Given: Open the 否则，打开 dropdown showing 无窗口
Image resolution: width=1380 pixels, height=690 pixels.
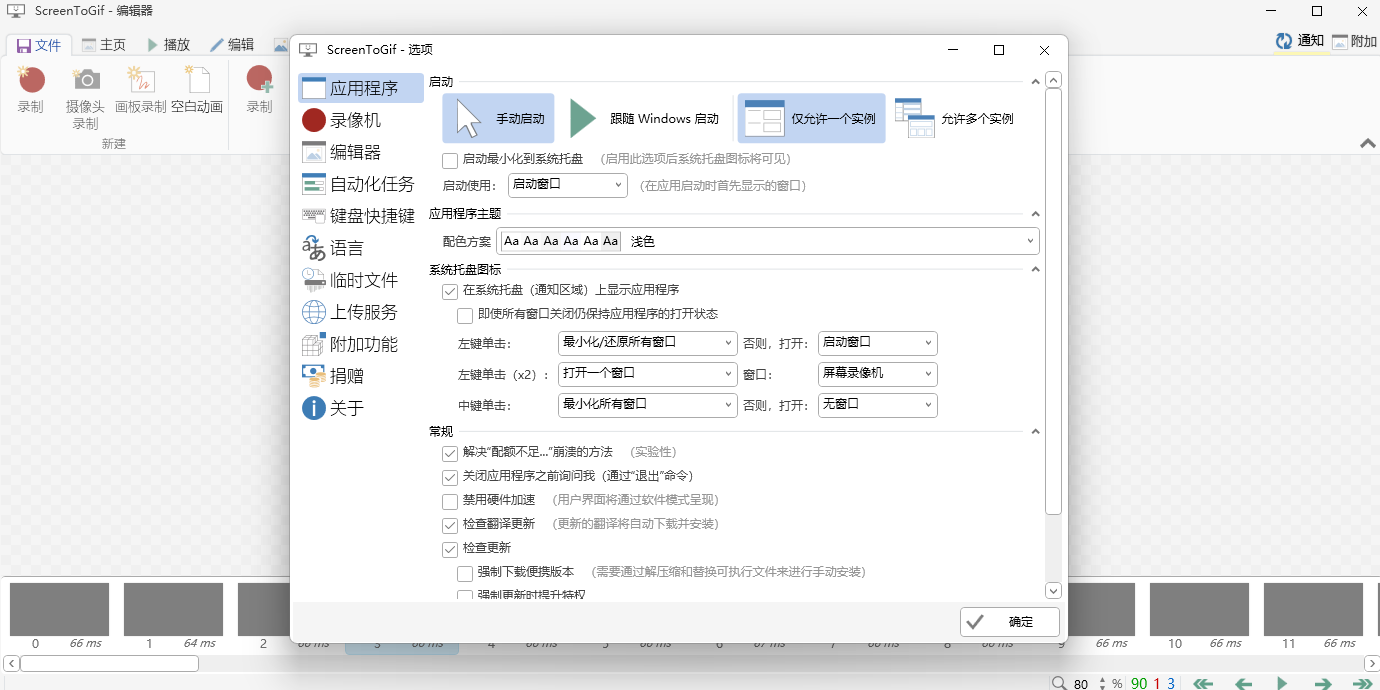Looking at the screenshot, I should pyautogui.click(x=878, y=405).
